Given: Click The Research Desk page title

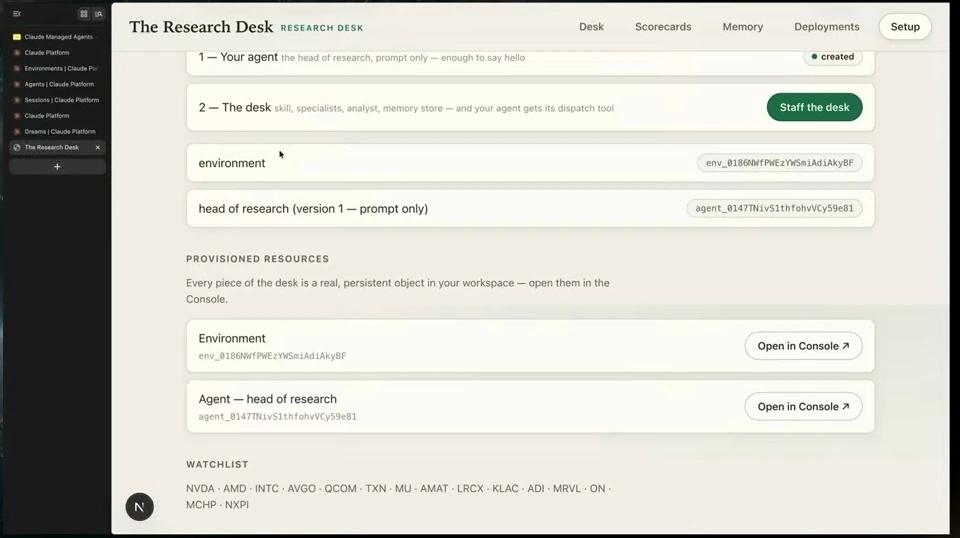Looking at the screenshot, I should point(201,27).
